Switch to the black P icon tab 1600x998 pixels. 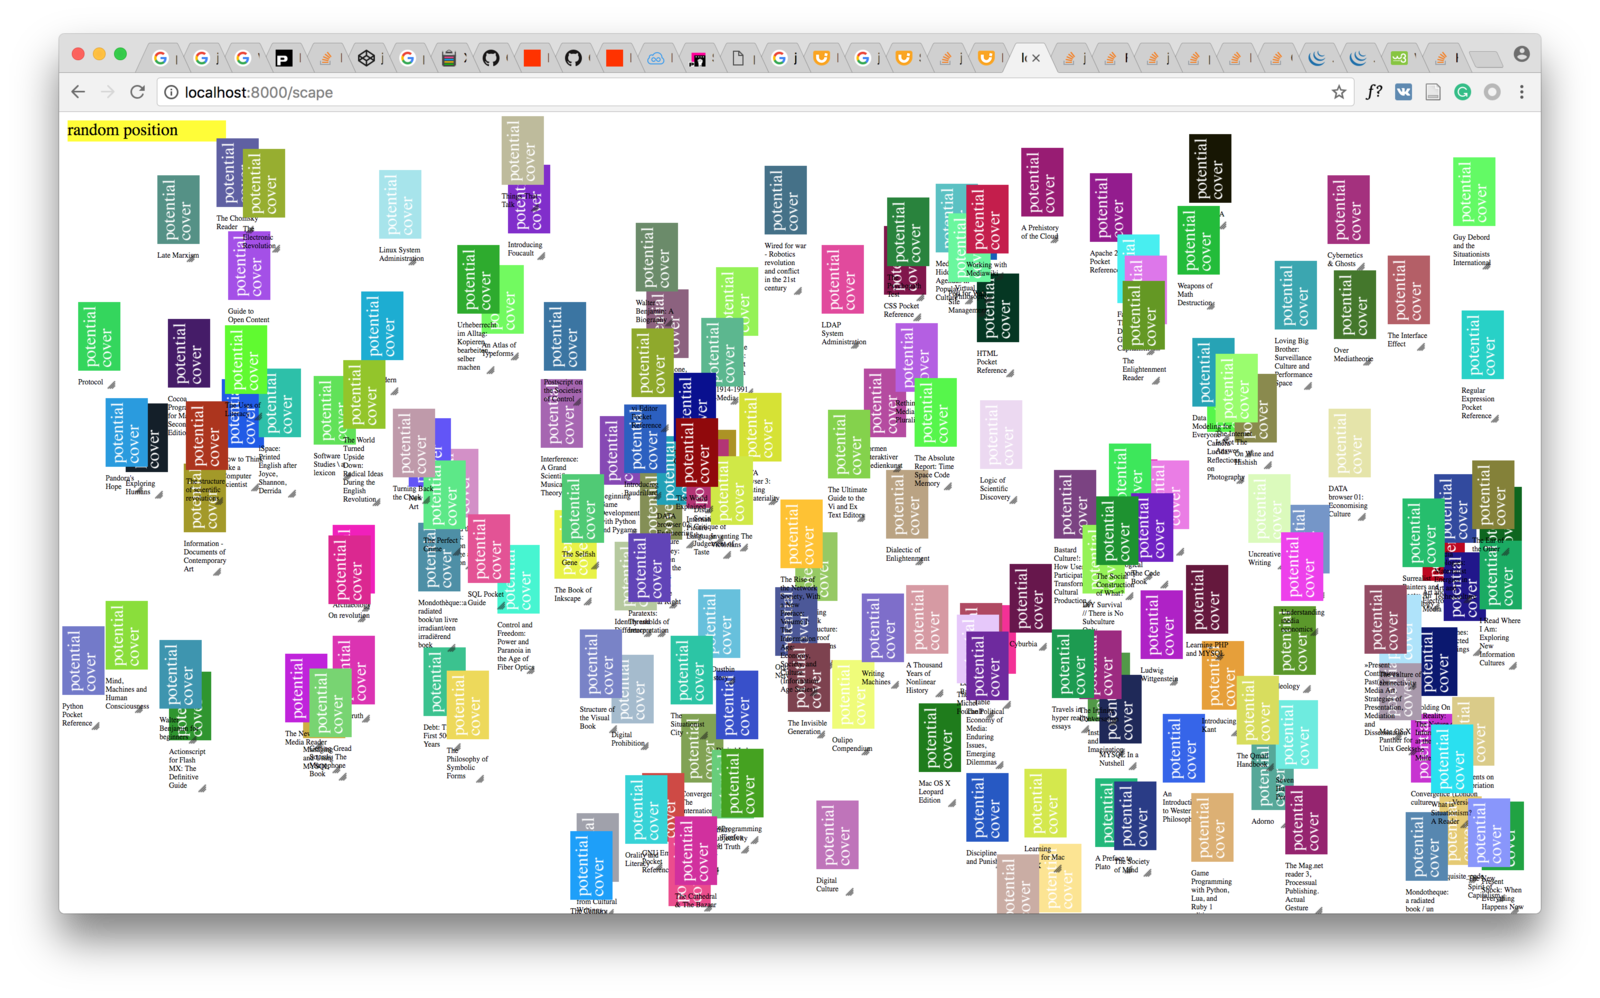(x=284, y=59)
